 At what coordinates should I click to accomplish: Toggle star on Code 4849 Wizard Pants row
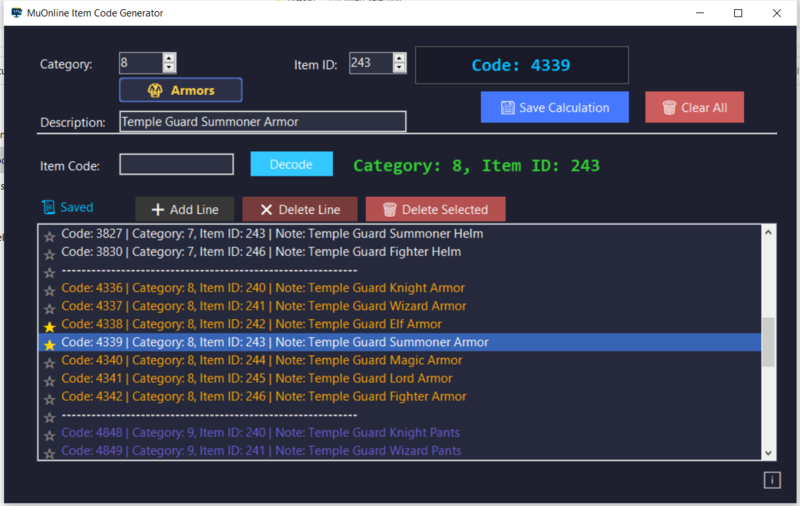pyautogui.click(x=49, y=453)
